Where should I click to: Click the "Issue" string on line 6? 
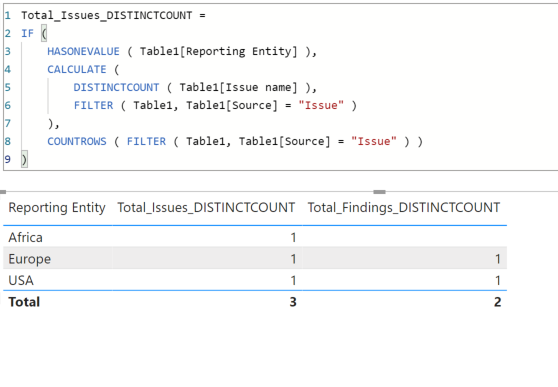point(321,105)
